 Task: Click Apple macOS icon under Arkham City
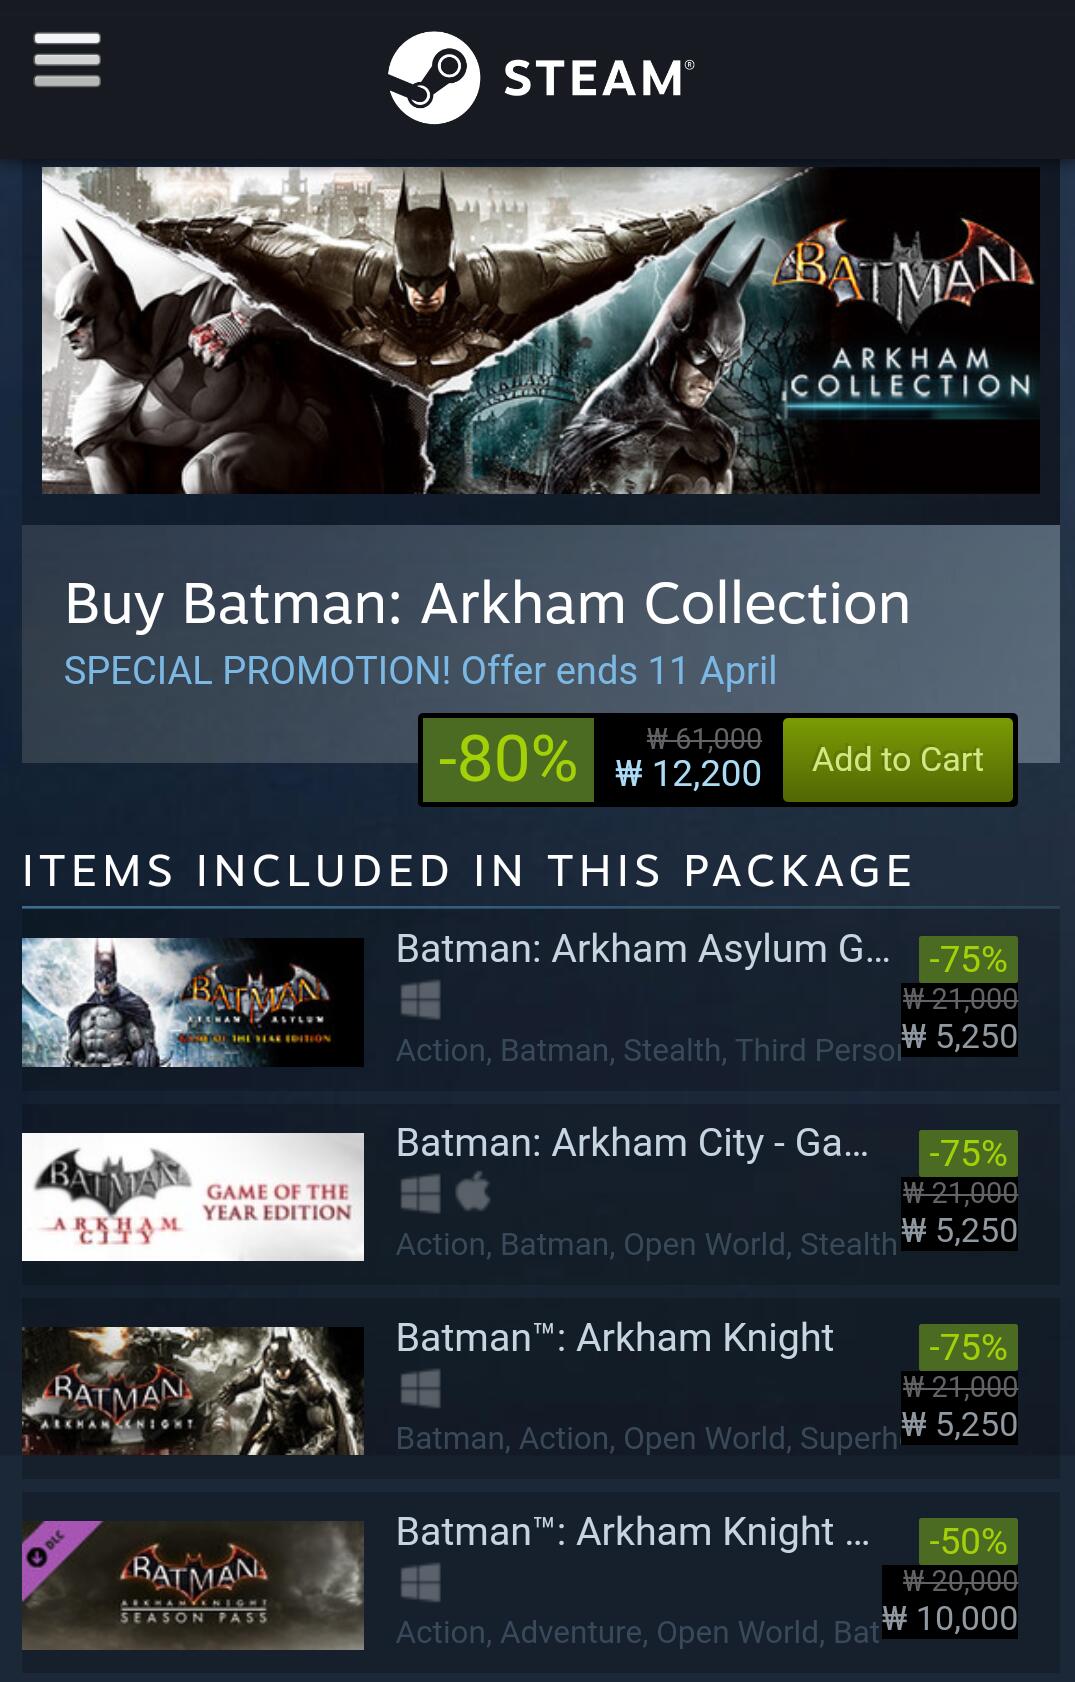coord(473,1193)
